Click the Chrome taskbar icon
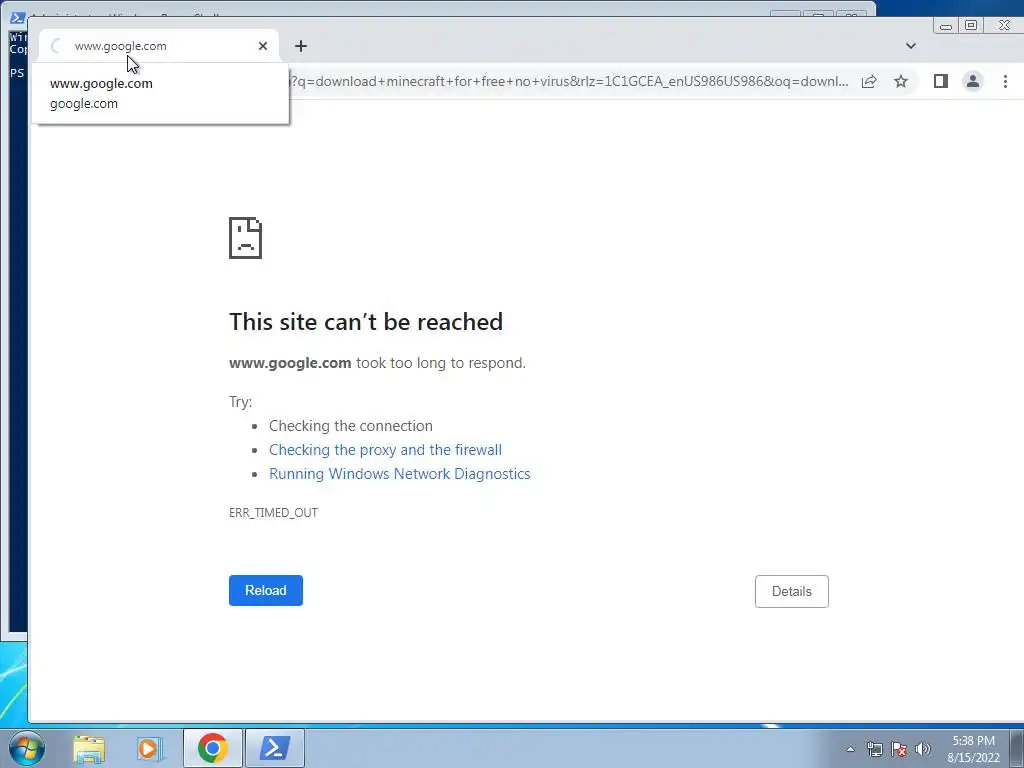The image size is (1024, 768). coord(213,748)
